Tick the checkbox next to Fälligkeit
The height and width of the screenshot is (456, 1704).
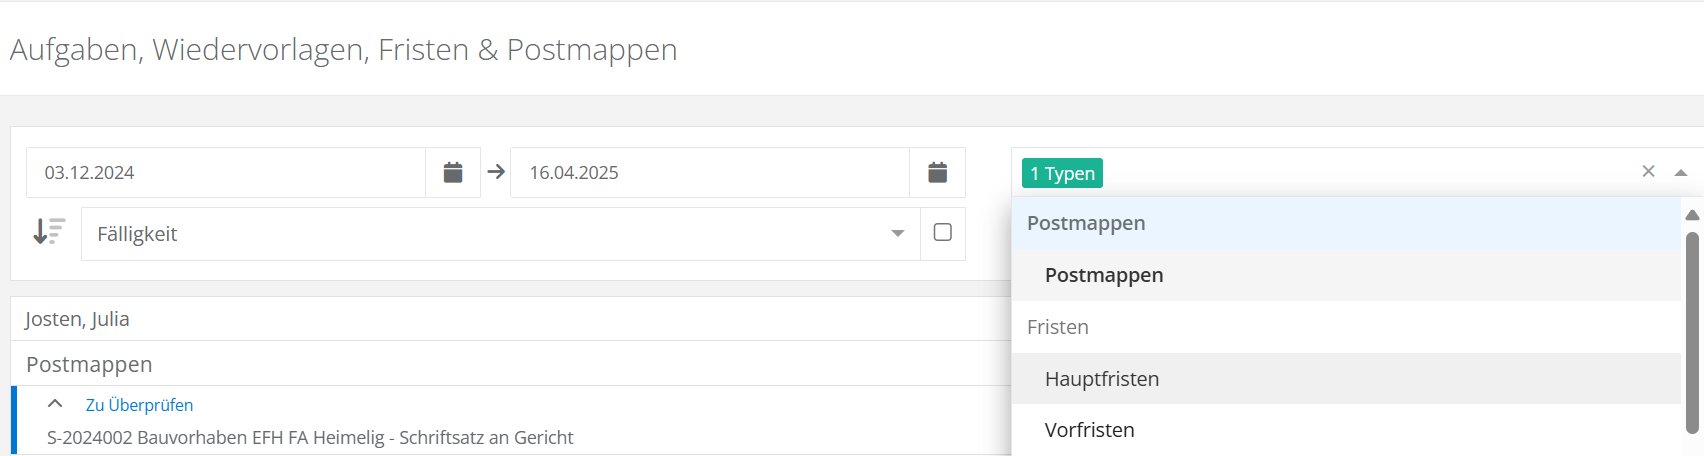click(942, 233)
